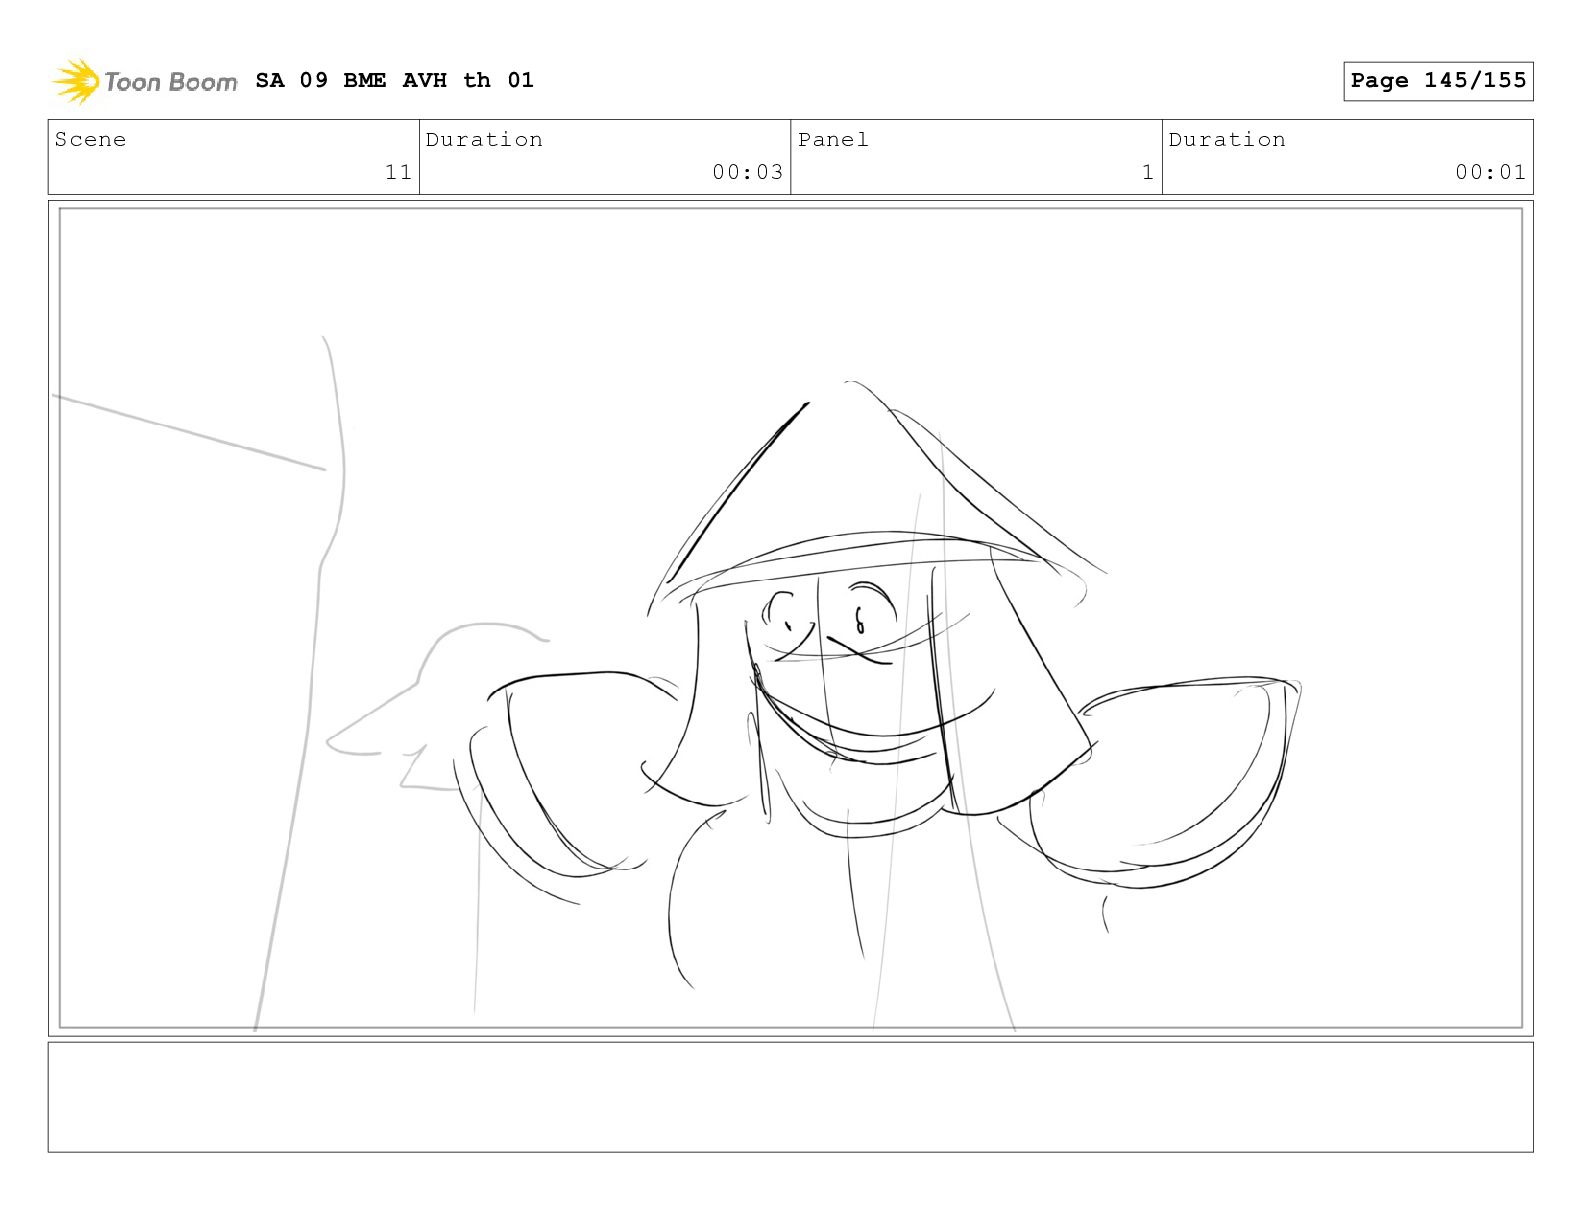
Task: Select the panel number value '1'
Action: (x=1148, y=172)
